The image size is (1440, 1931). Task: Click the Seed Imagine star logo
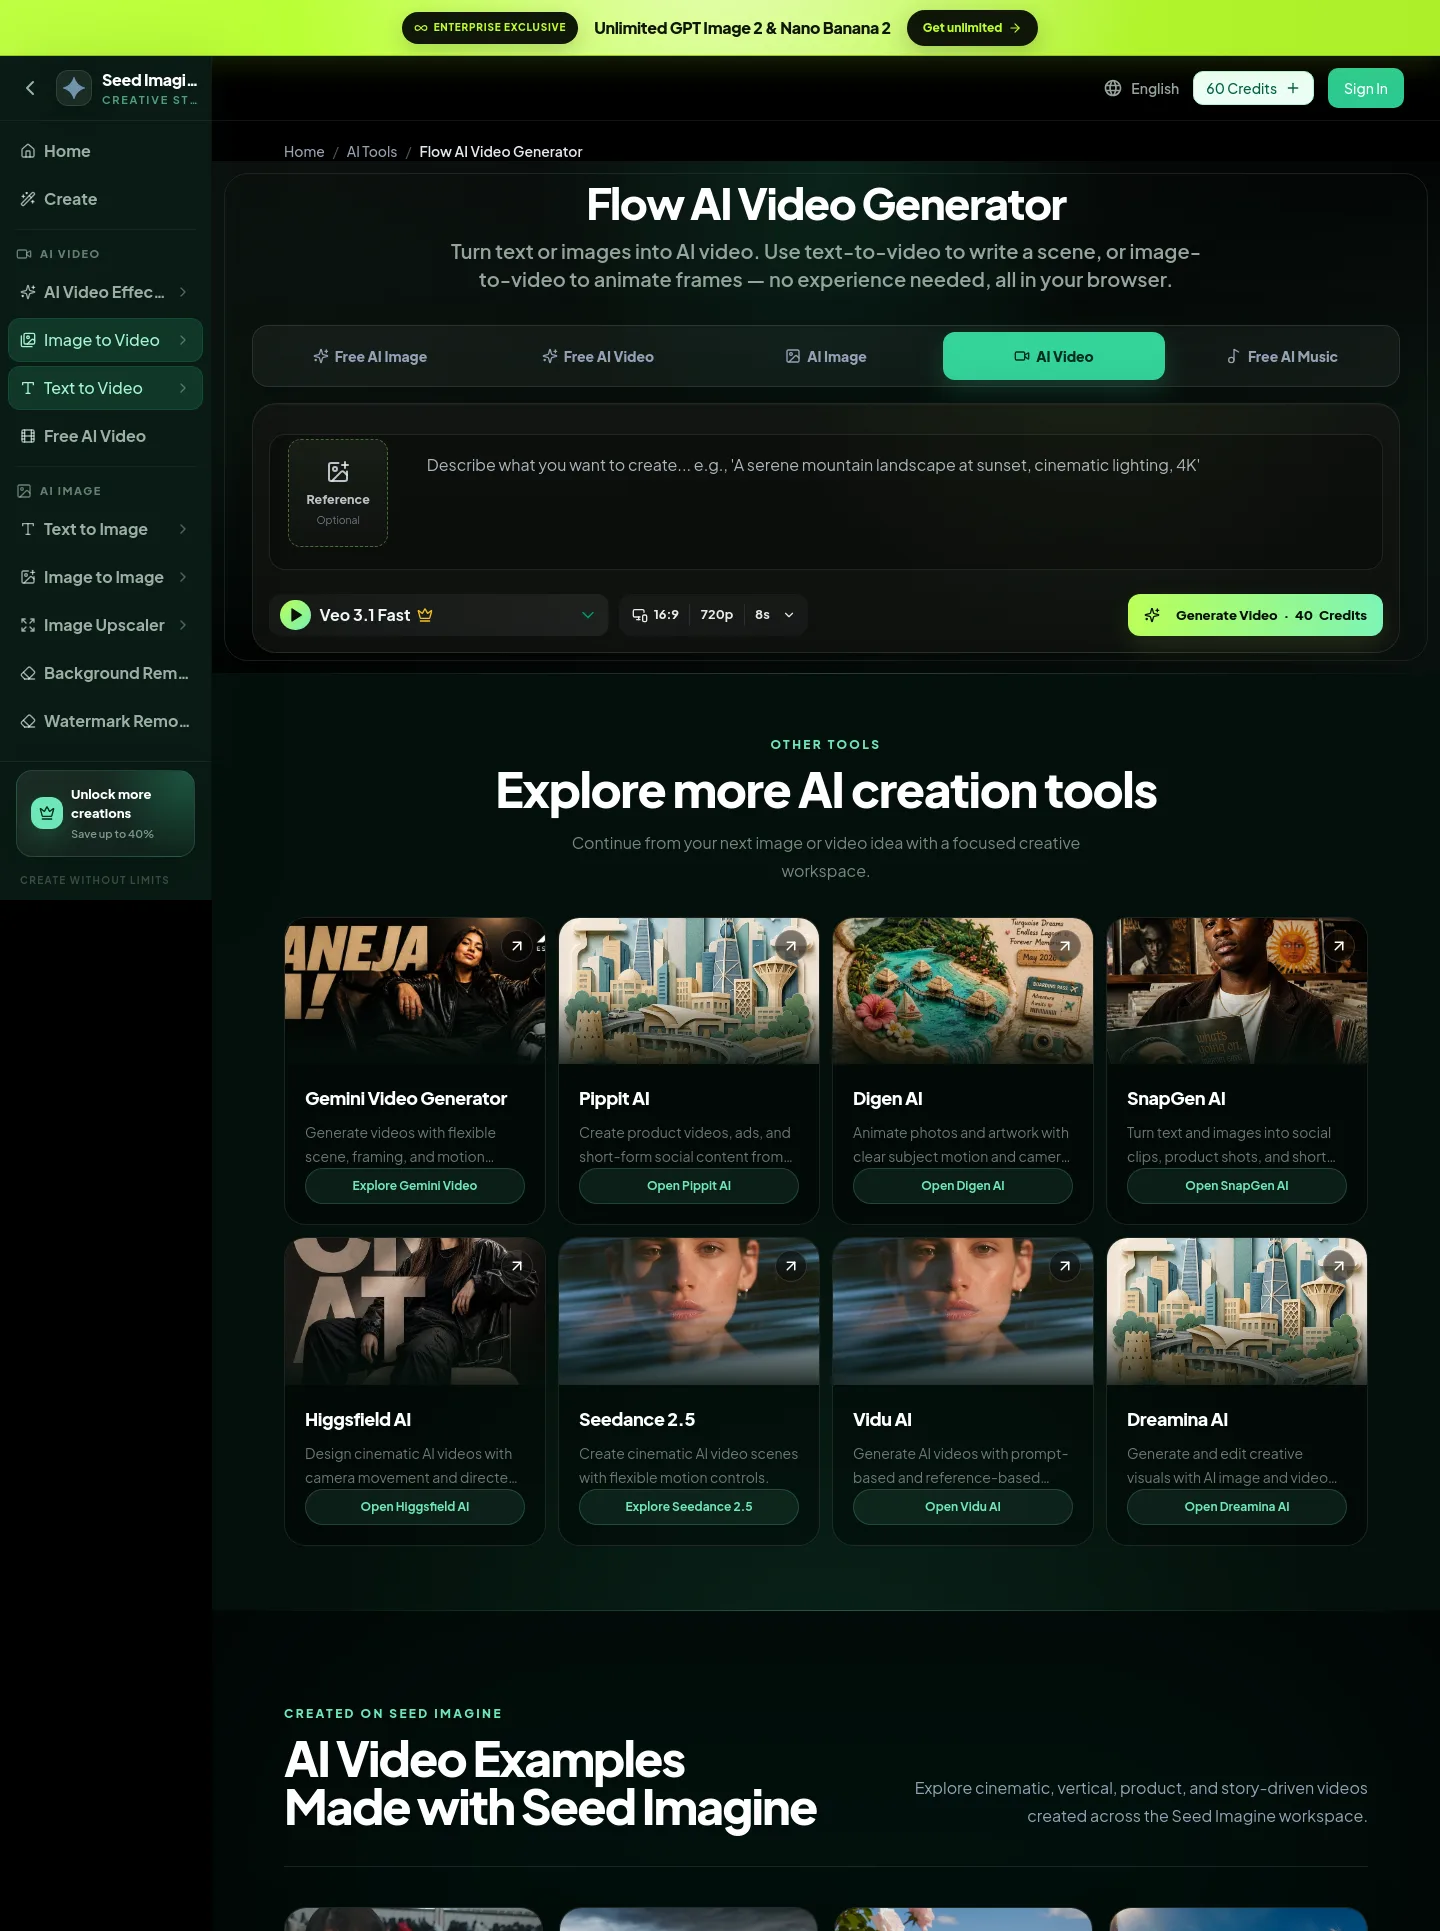(74, 88)
